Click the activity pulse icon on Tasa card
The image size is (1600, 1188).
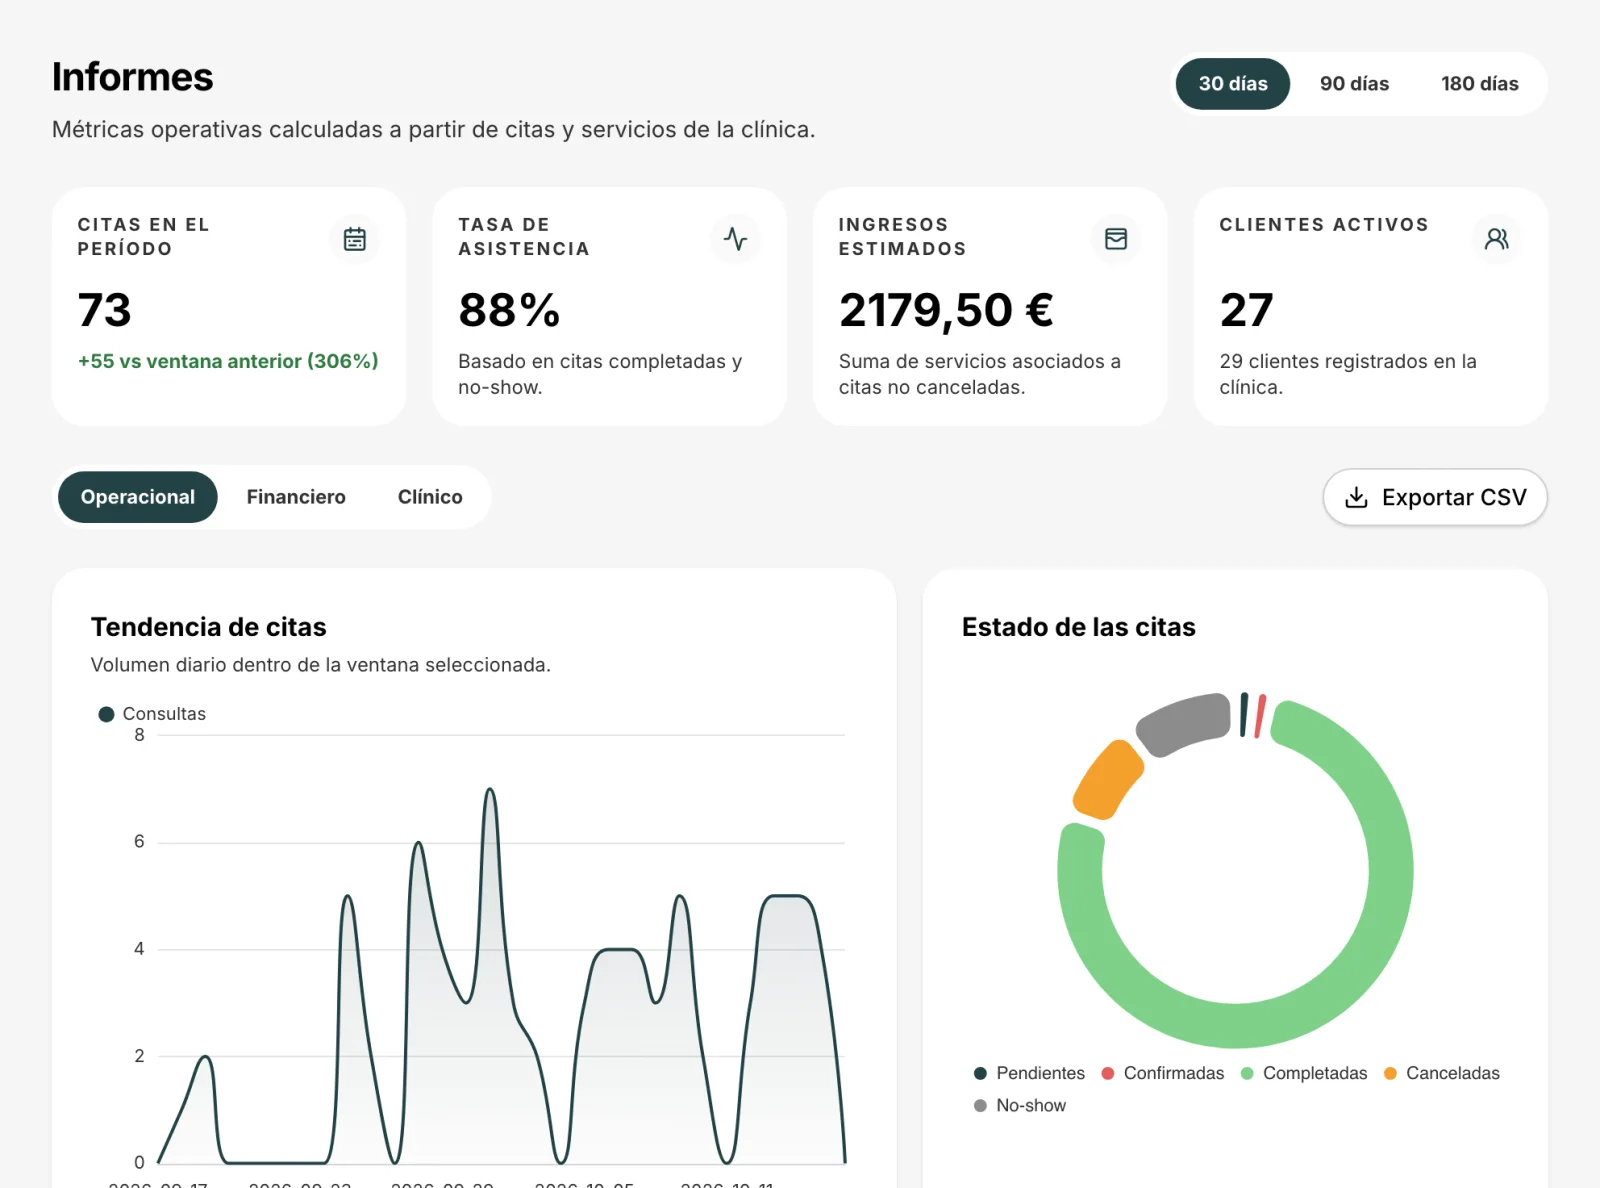click(x=735, y=239)
